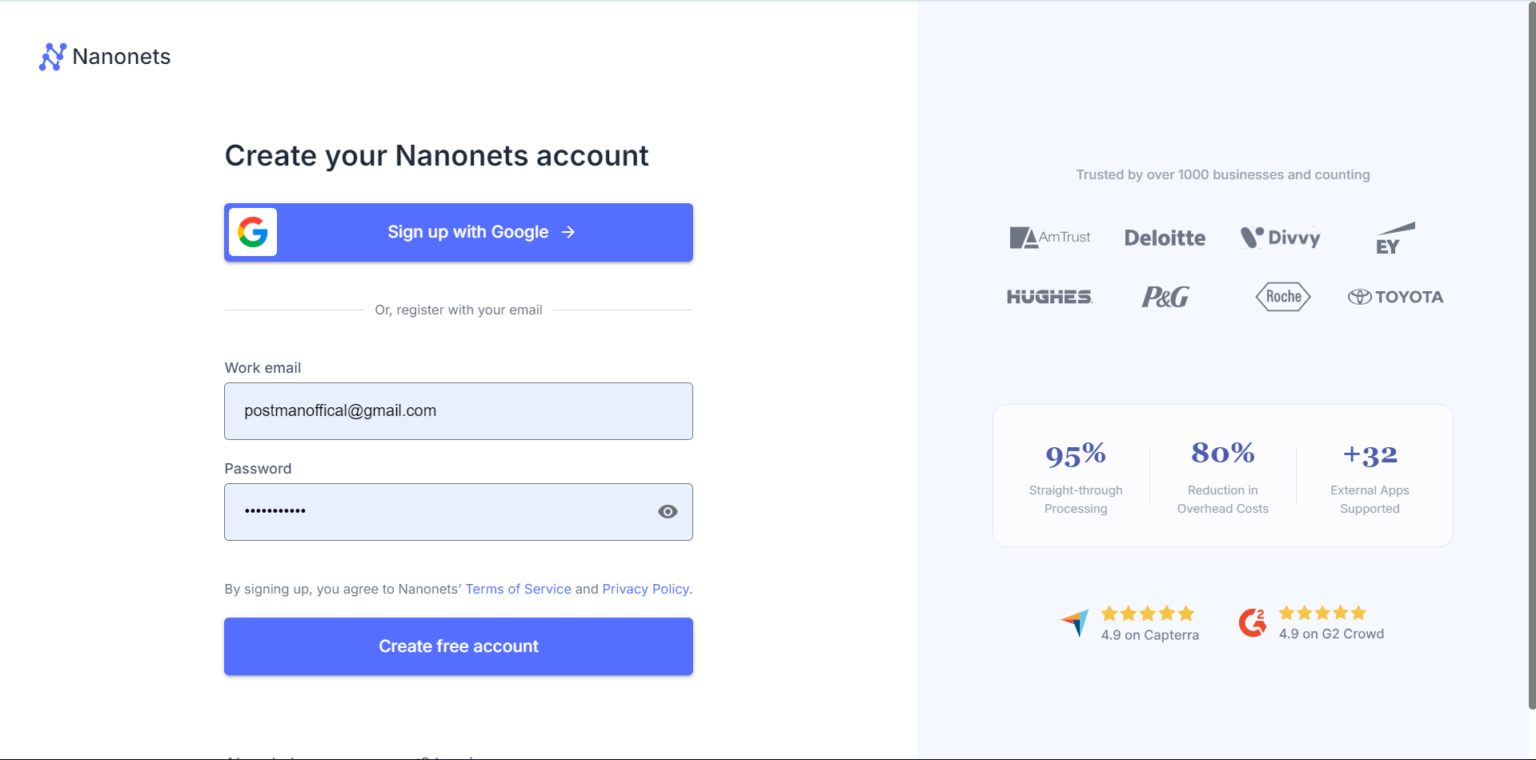
Task: Click into the Password field
Action: [440, 512]
